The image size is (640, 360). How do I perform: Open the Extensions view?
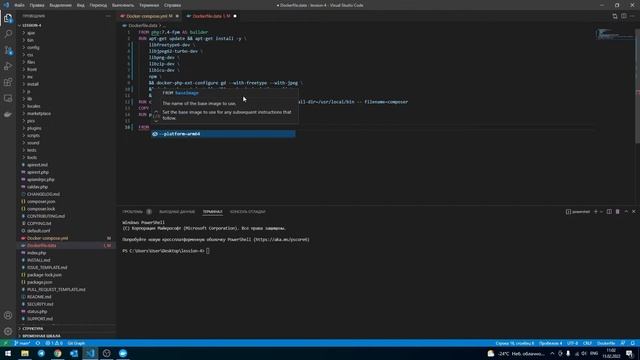pos(8,82)
